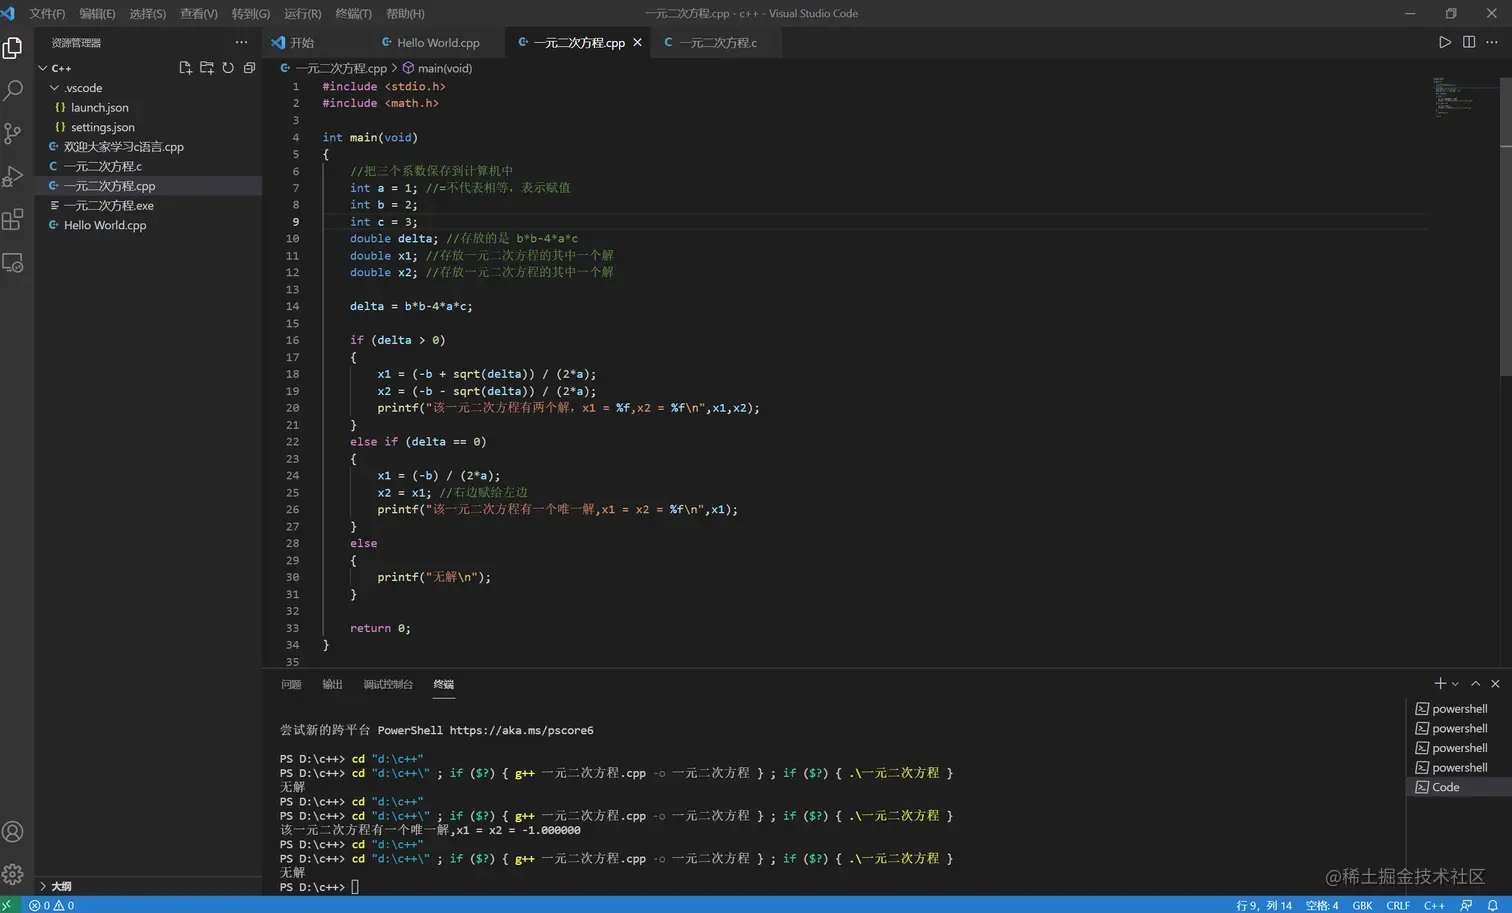The height and width of the screenshot is (913, 1512).
Task: Switch to the Hello World.cpp tab
Action: (437, 43)
